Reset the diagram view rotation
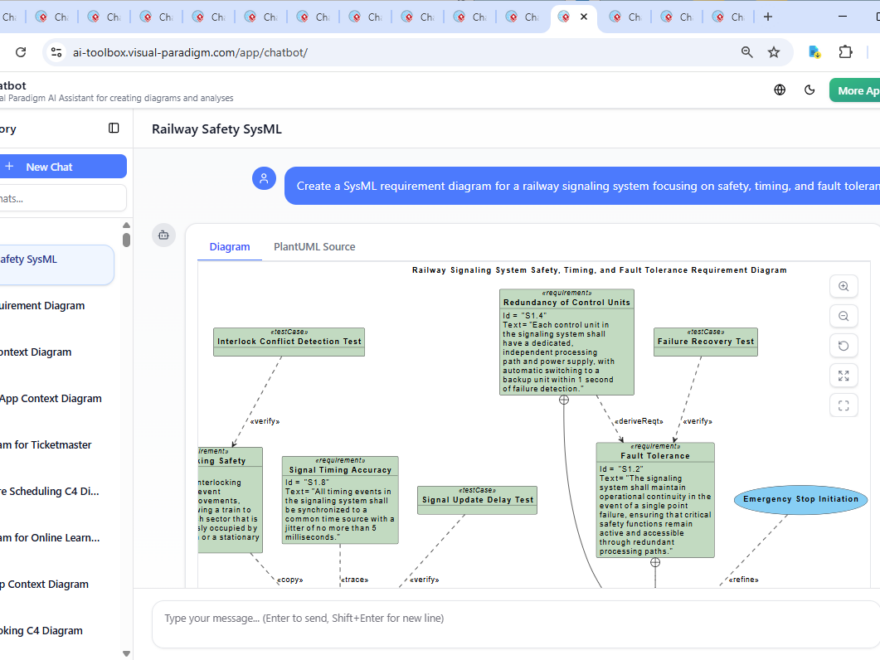 coord(843,346)
